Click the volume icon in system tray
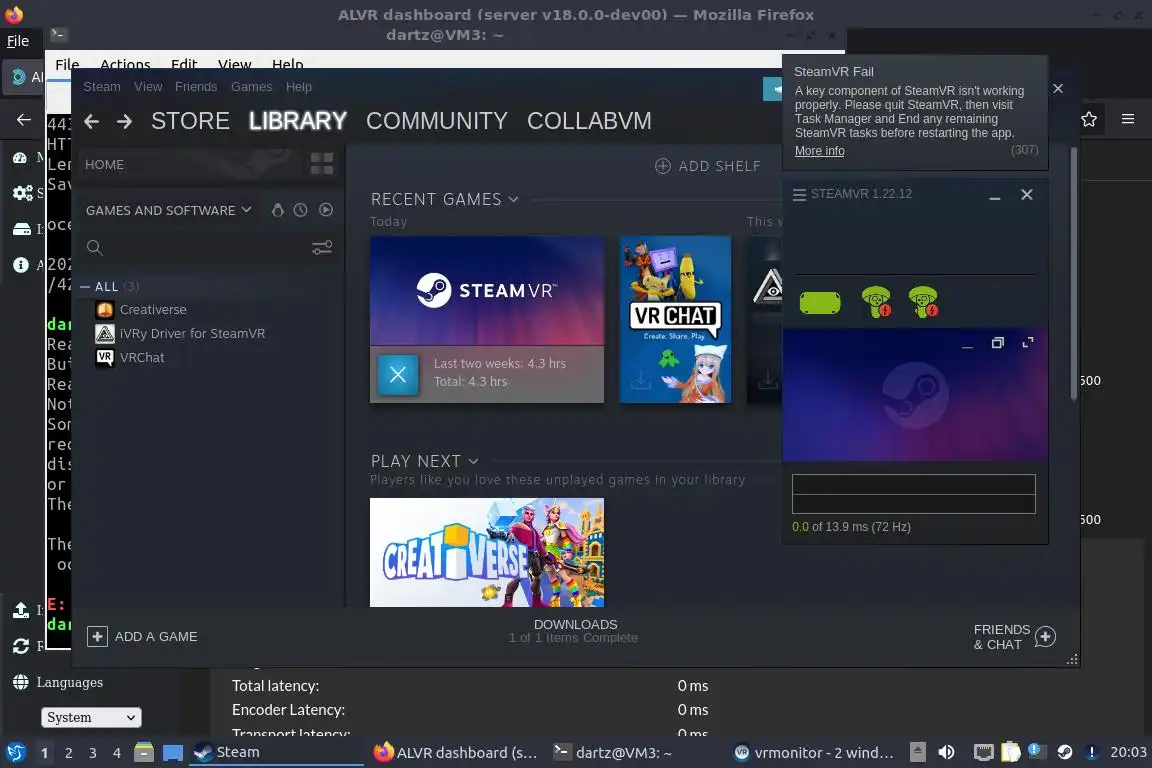The height and width of the screenshot is (768, 1152). click(946, 752)
